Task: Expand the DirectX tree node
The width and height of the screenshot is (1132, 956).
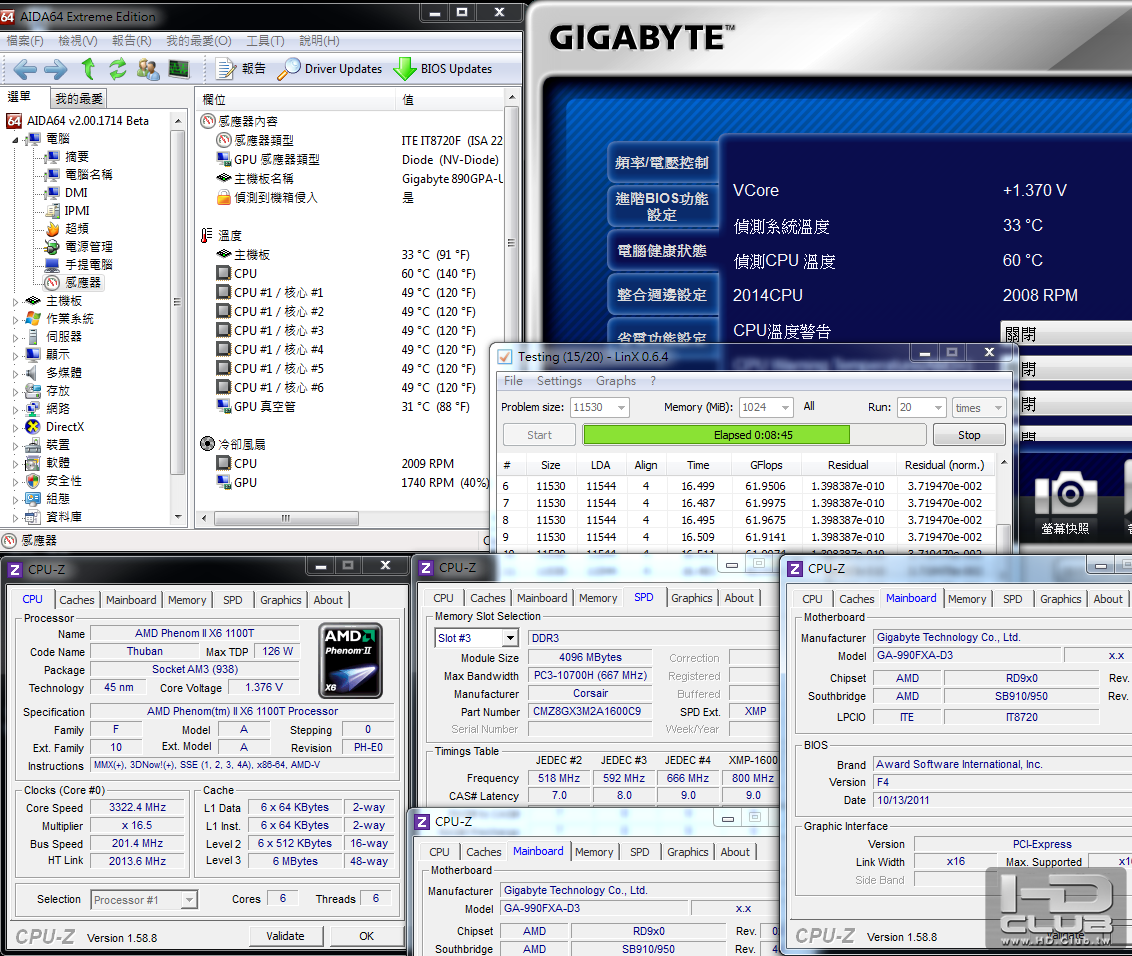Action: pos(16,427)
